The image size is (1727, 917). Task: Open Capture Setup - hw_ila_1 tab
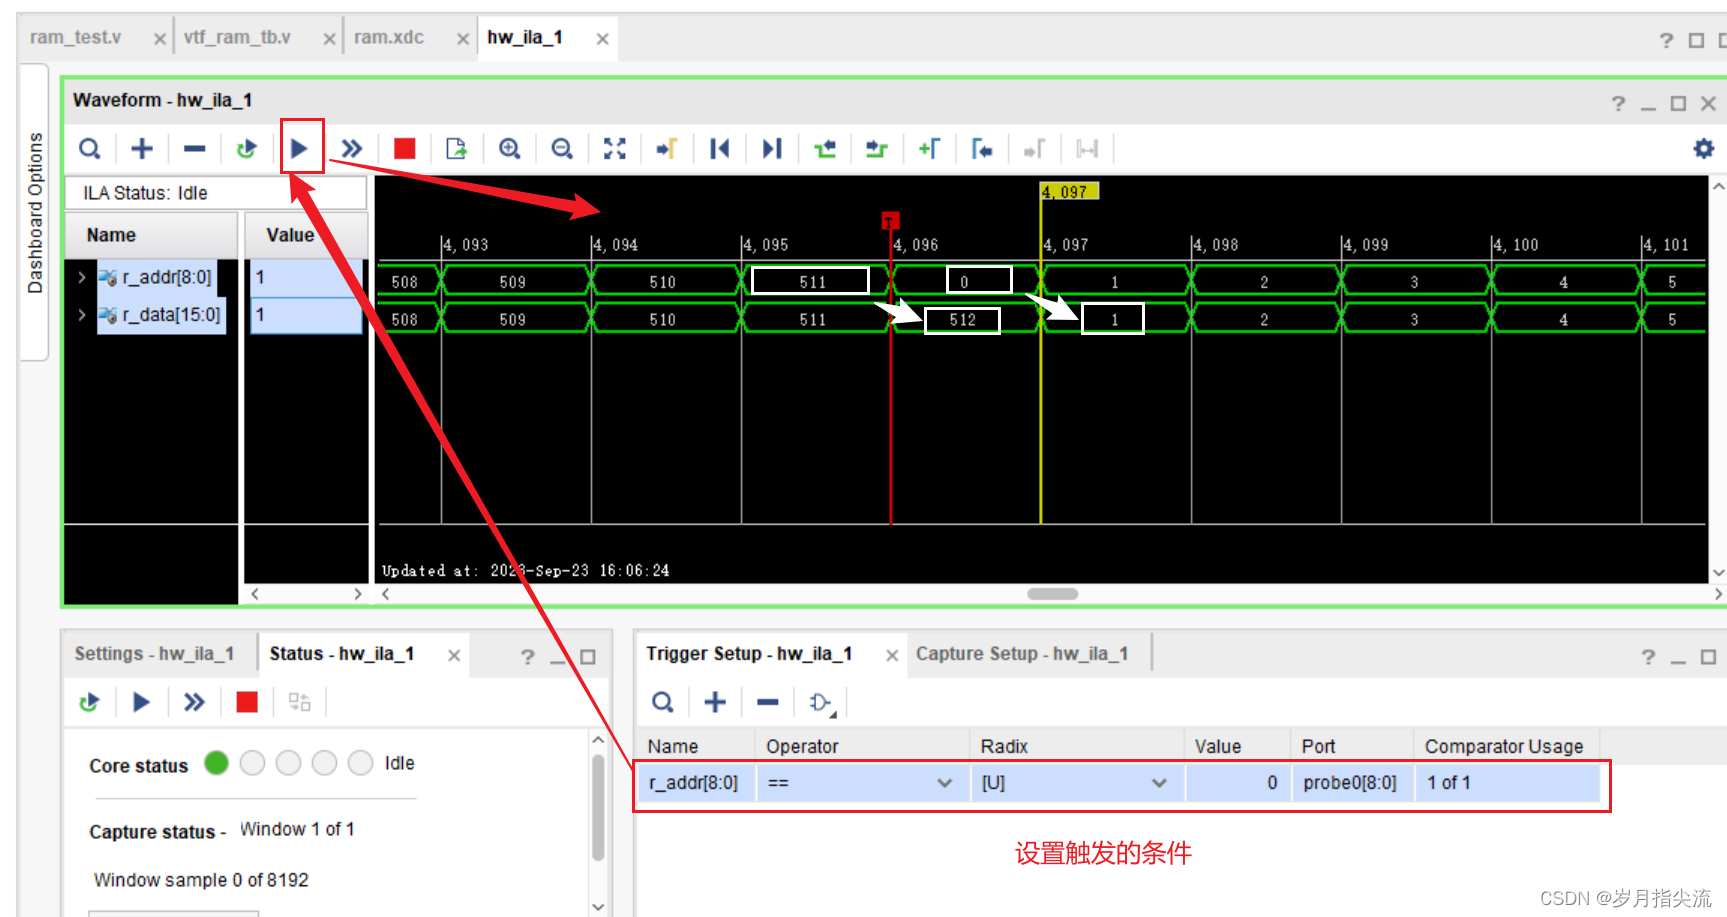[x=1022, y=653]
